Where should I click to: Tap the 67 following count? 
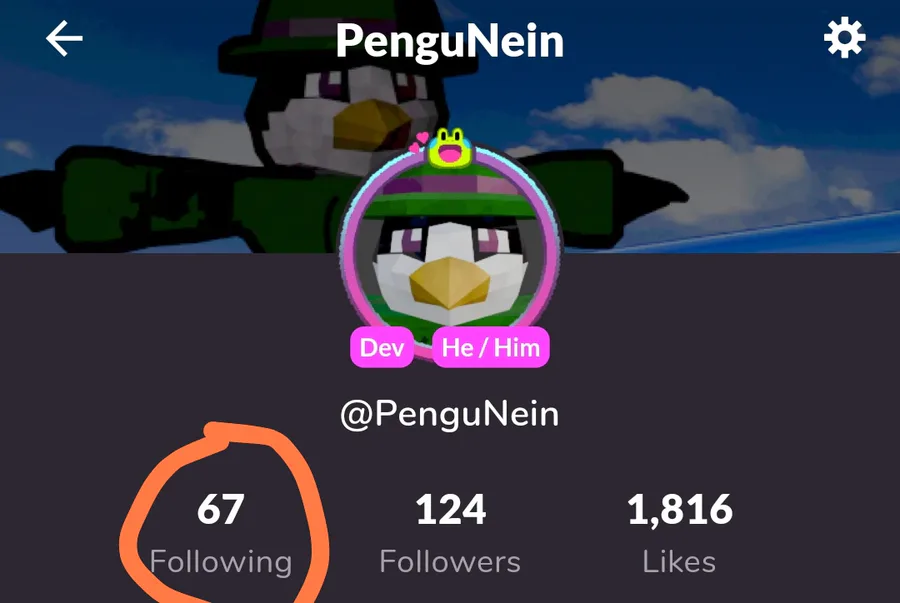[221, 509]
